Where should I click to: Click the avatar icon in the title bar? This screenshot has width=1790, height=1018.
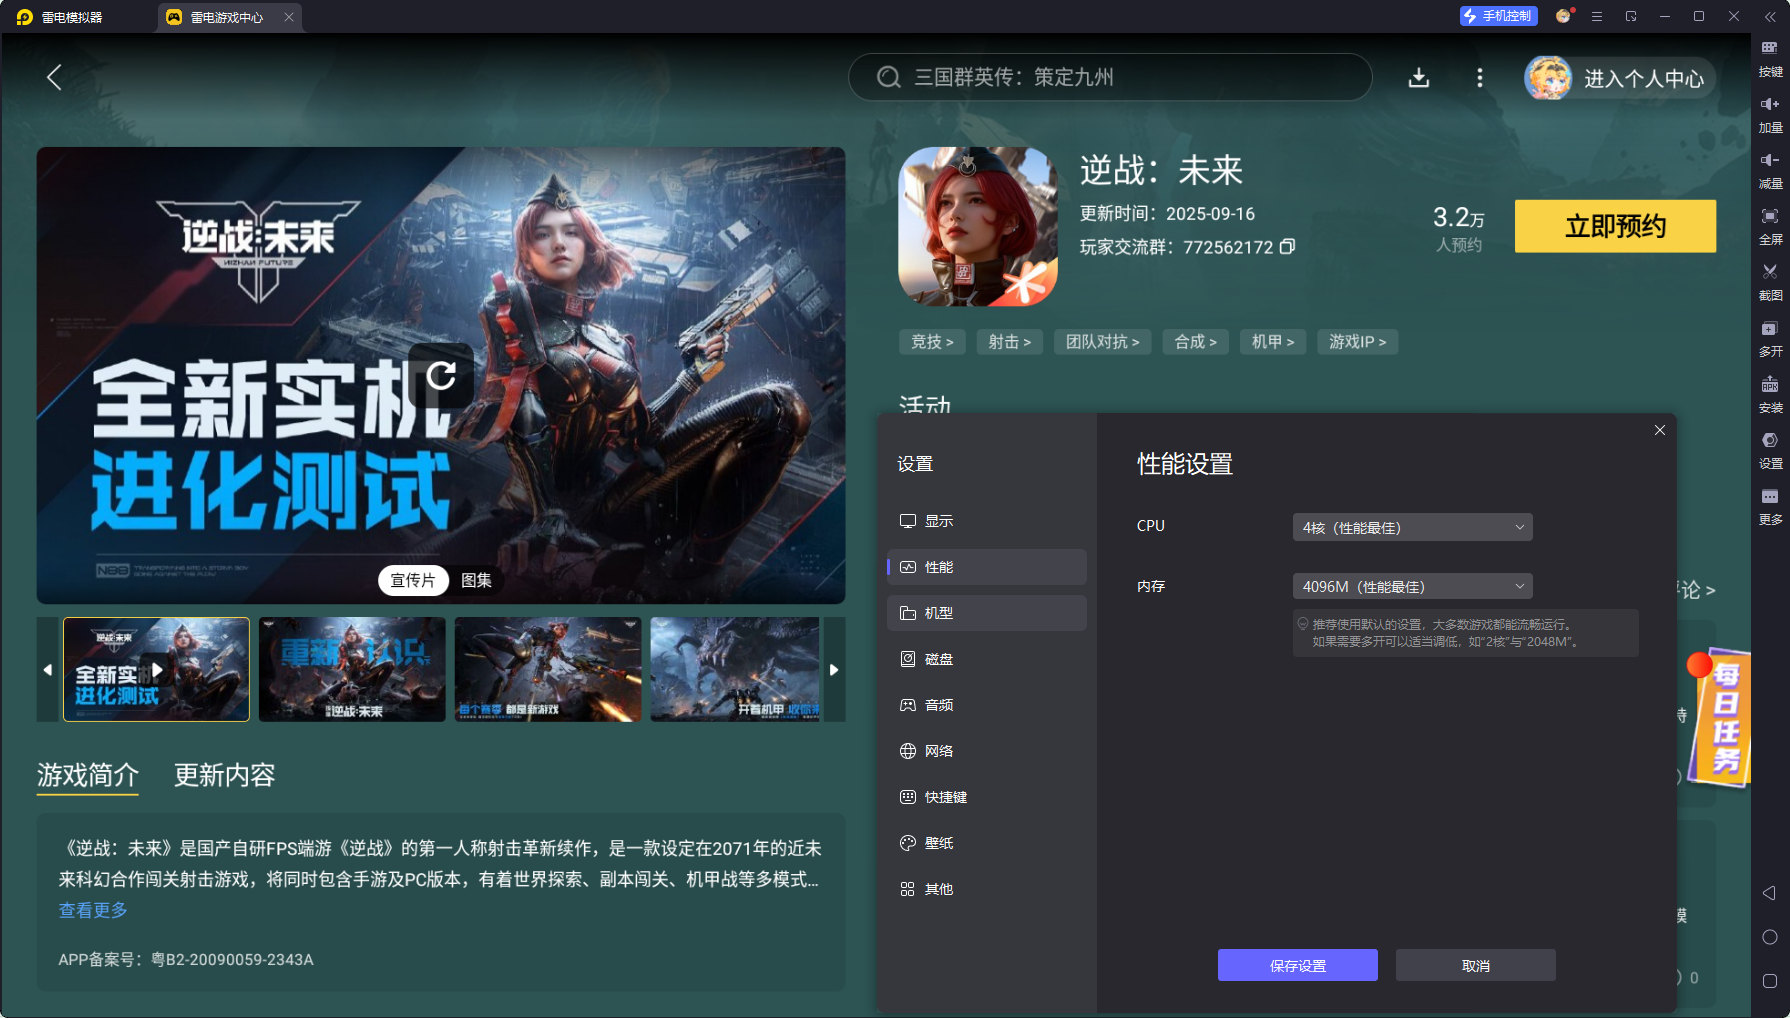pyautogui.click(x=1564, y=16)
